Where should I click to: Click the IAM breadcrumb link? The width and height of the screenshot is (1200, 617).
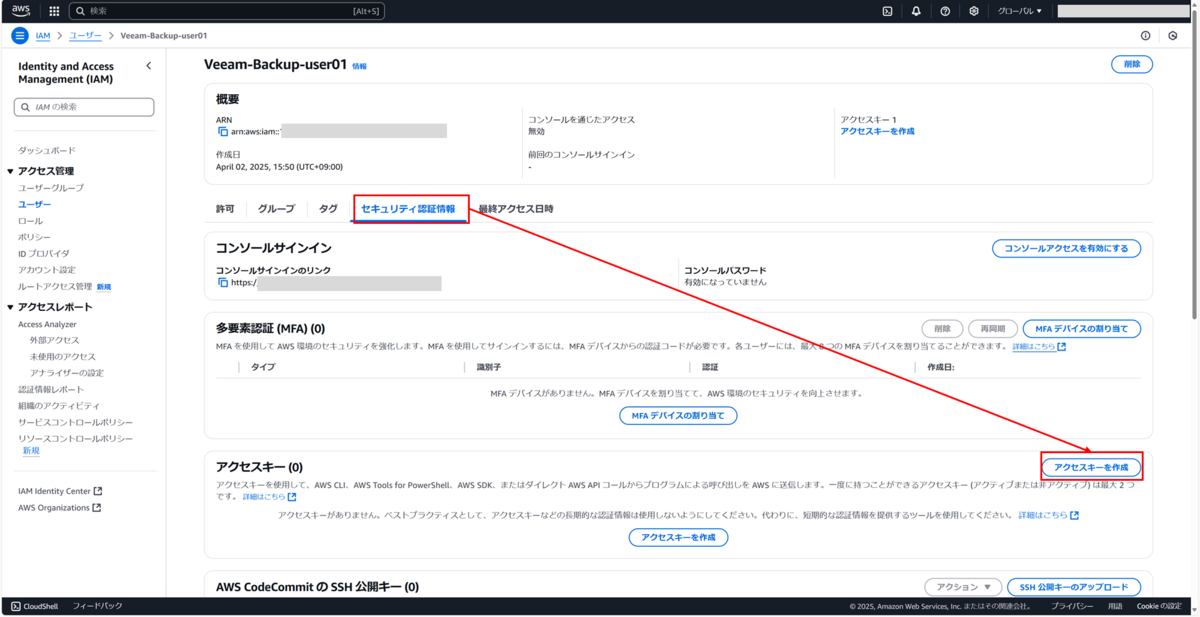pos(43,35)
